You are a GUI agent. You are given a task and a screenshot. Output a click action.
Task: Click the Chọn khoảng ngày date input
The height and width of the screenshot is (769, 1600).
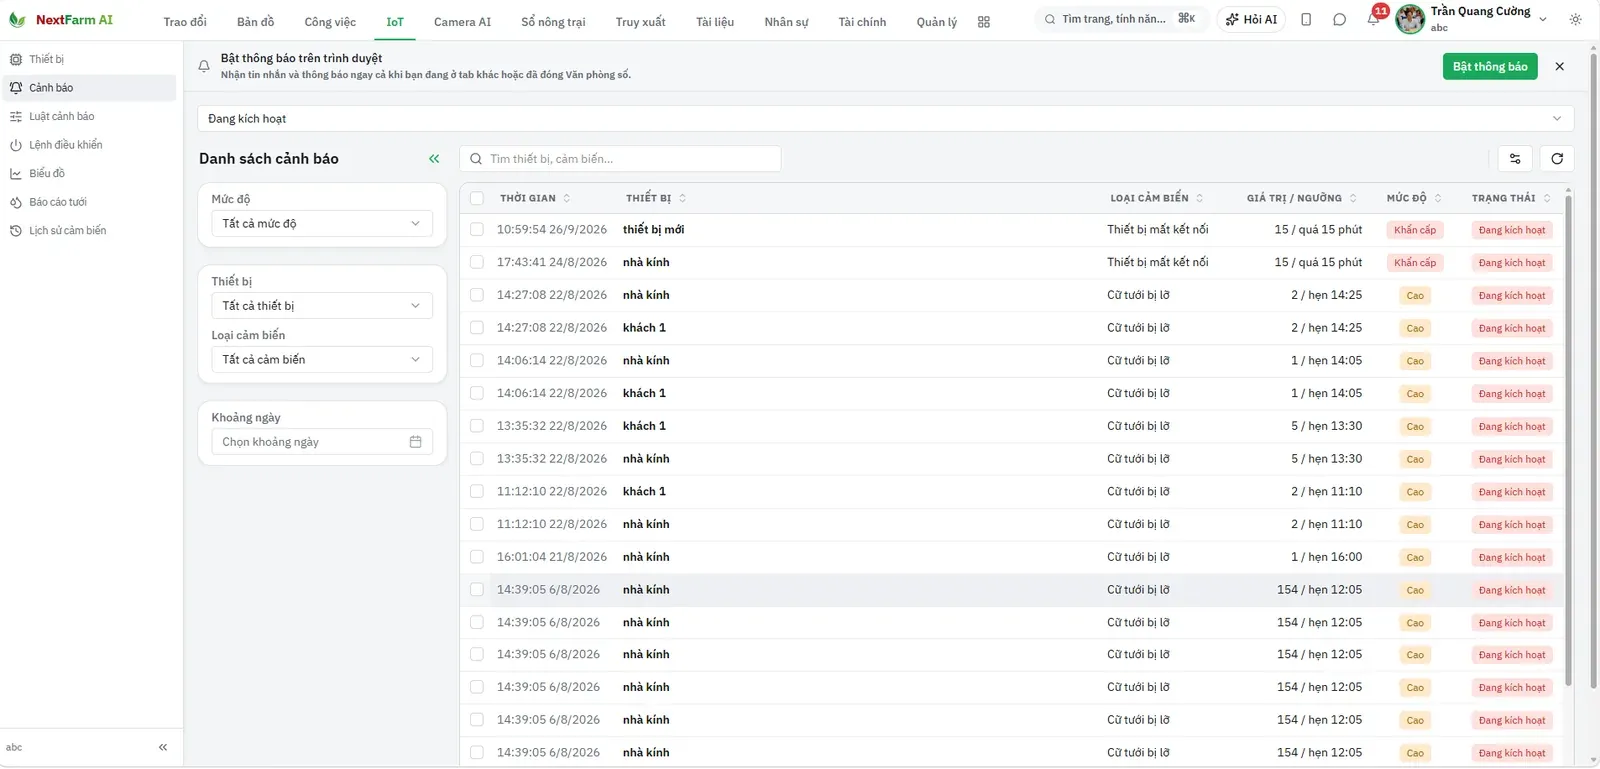click(322, 442)
